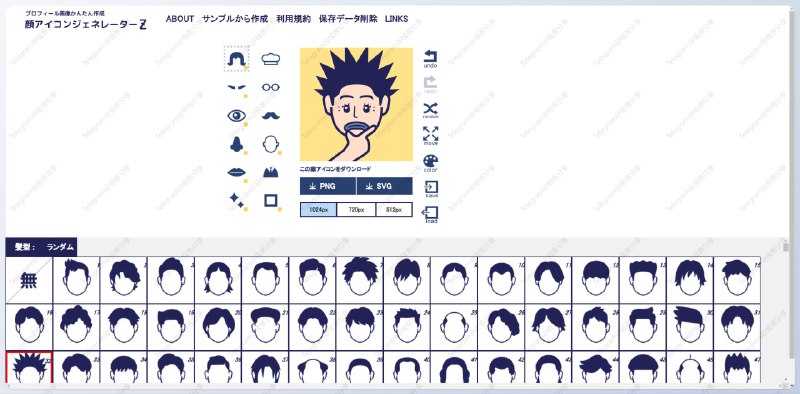This screenshot has width=800, height=394.
Task: Choose the square frame background category
Action: click(270, 201)
